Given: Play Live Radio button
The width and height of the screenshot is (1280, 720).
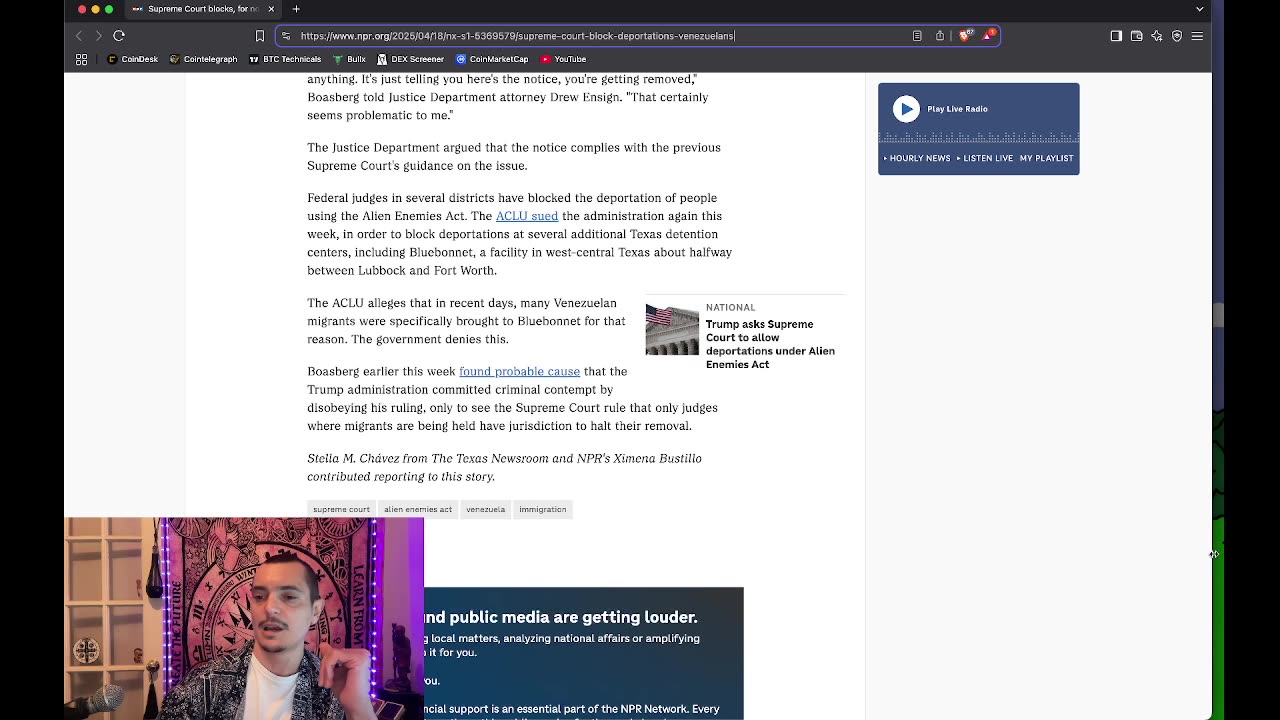Looking at the screenshot, I should (x=906, y=109).
